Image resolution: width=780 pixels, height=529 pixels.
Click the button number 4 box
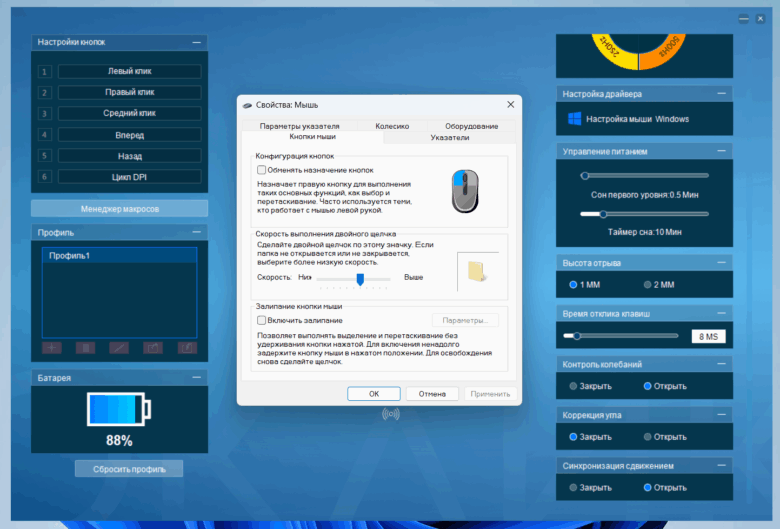click(x=44, y=135)
